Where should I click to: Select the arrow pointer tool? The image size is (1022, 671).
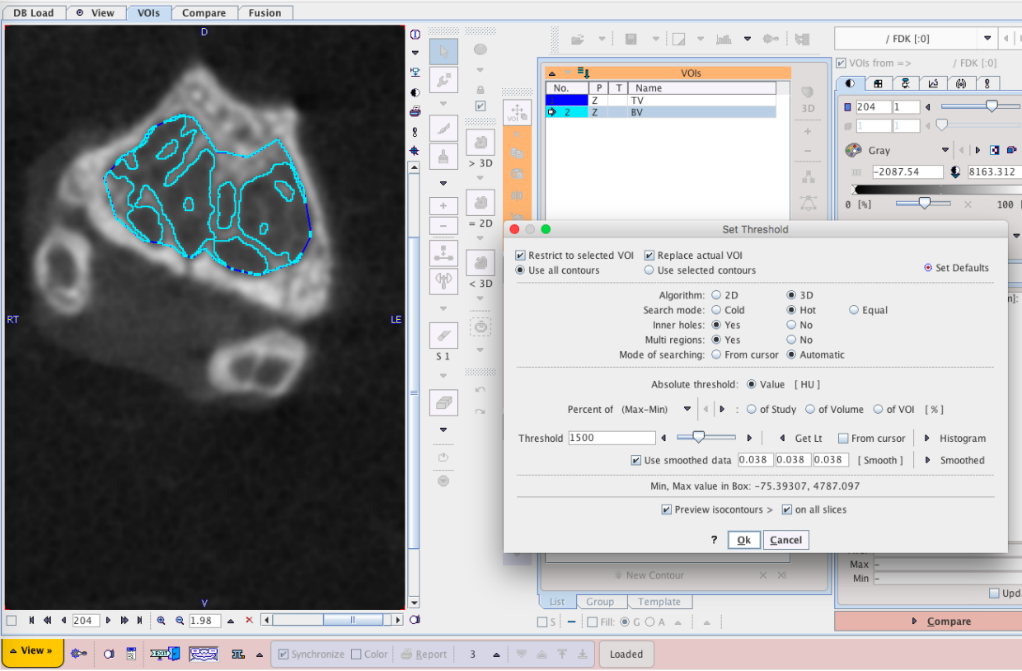pos(444,50)
